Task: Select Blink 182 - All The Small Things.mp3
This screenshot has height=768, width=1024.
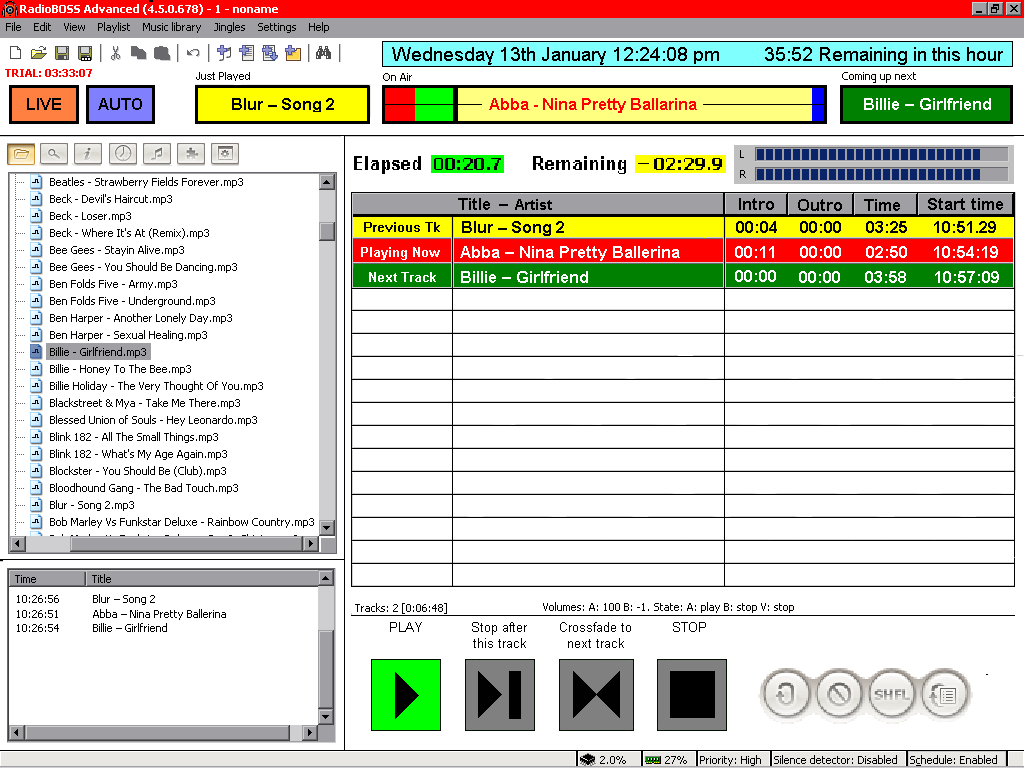Action: (x=134, y=437)
